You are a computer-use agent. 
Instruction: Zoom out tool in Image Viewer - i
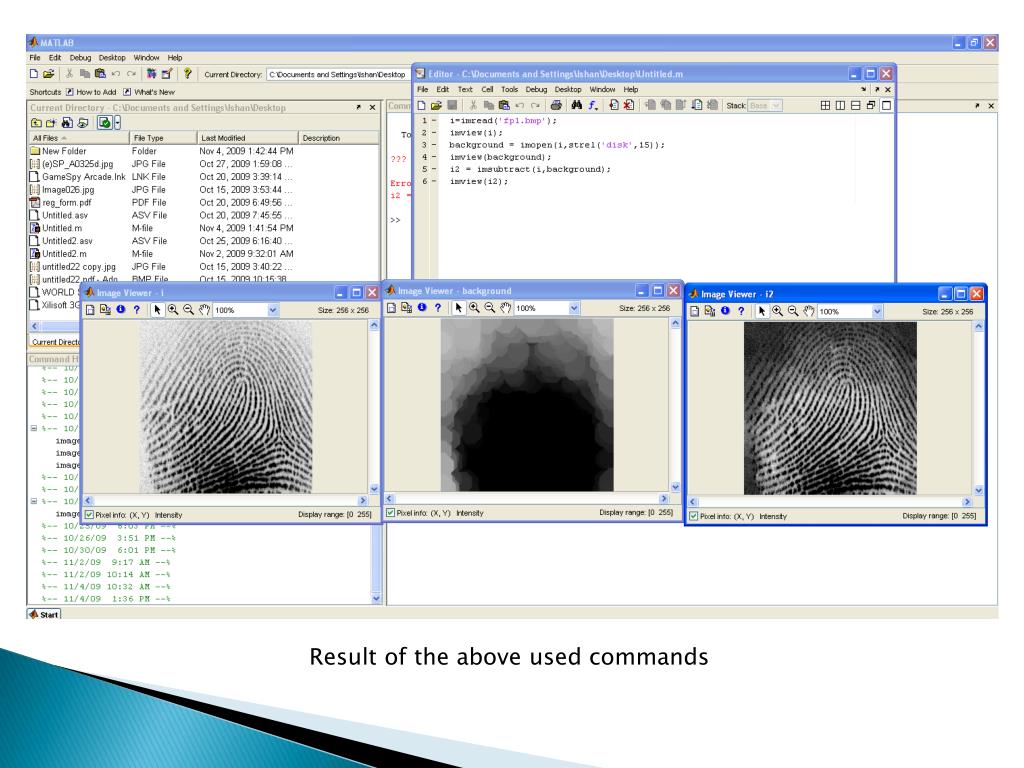tap(189, 310)
